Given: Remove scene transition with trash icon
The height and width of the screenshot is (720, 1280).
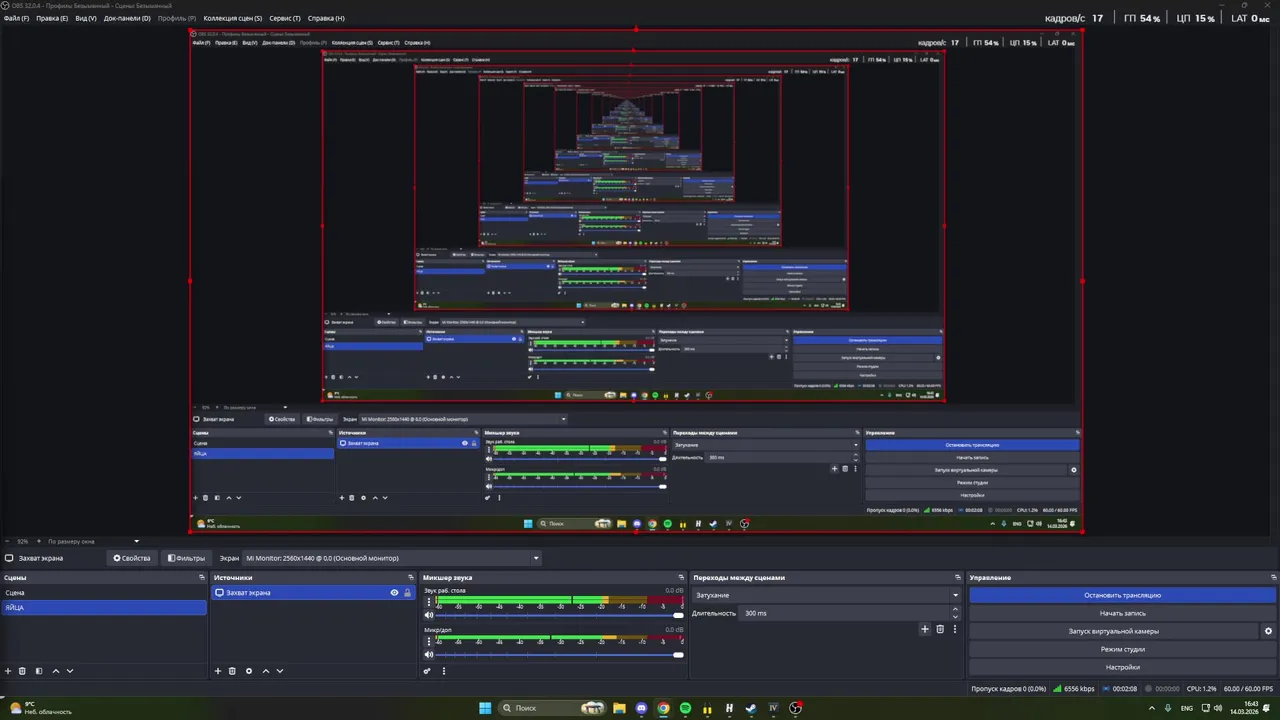Looking at the screenshot, I should pyautogui.click(x=940, y=629).
